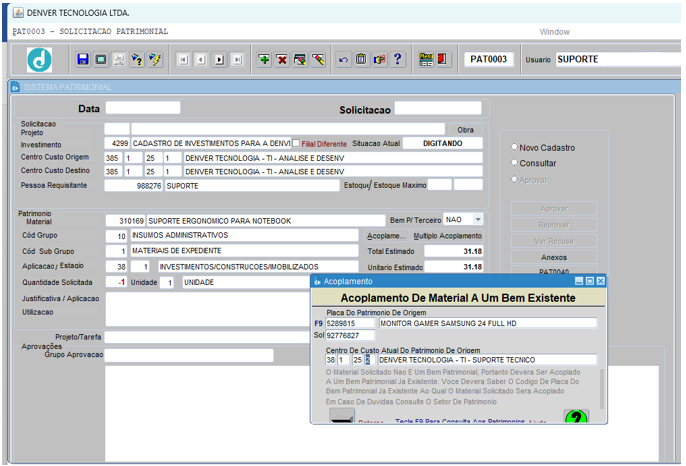Select the Novo Cadastro radio button
The height and width of the screenshot is (466, 686).
point(514,148)
